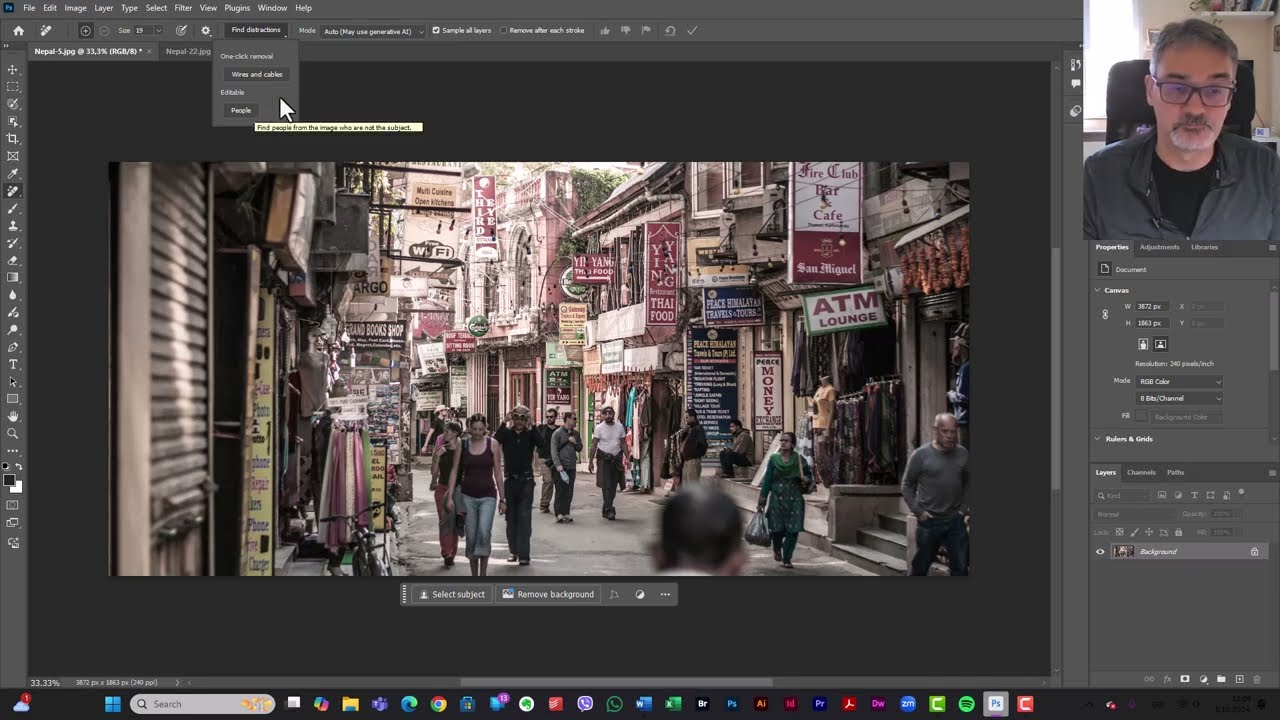The height and width of the screenshot is (720, 1280).
Task: Select the Move tool
Action: 13,69
